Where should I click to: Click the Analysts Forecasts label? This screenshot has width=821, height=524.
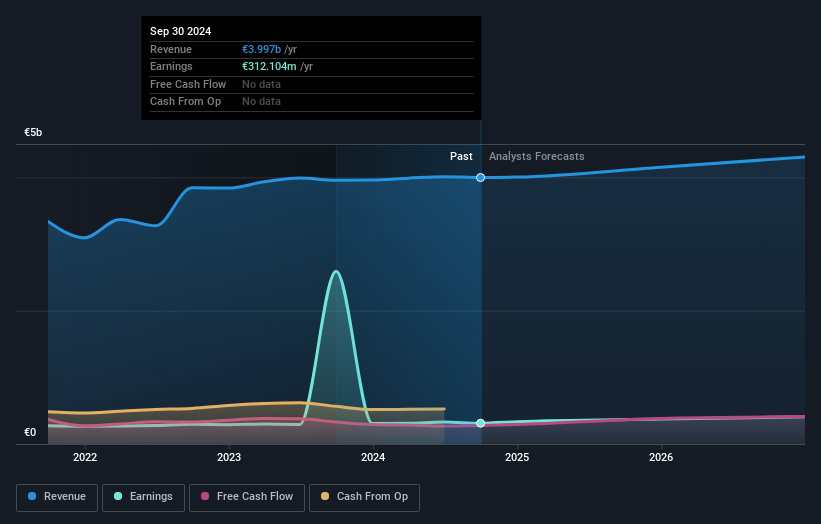click(537, 156)
